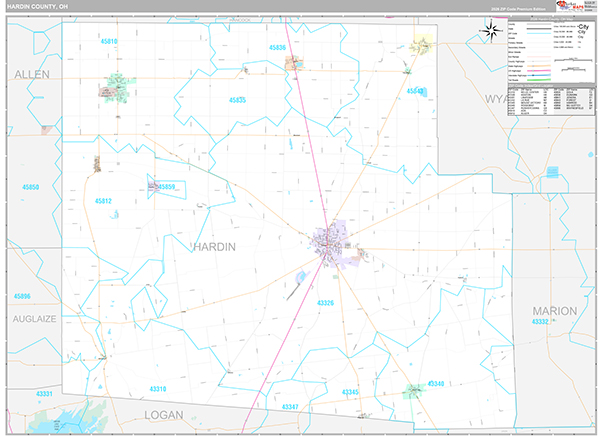600x436 pixels.
Task: Click ZIP code label 43345
Action: [350, 392]
